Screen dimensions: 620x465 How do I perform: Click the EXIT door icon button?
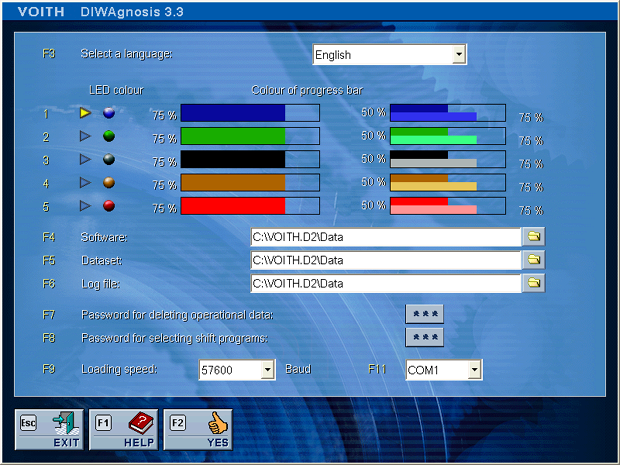click(x=49, y=429)
